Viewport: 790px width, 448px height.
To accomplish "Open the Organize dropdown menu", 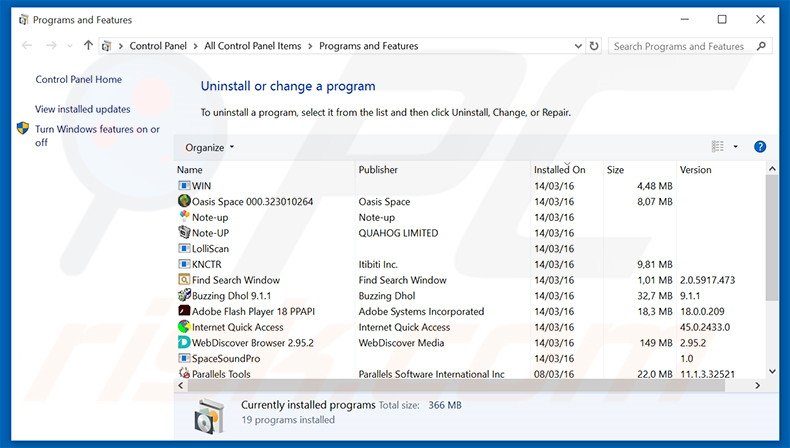I will pos(210,147).
